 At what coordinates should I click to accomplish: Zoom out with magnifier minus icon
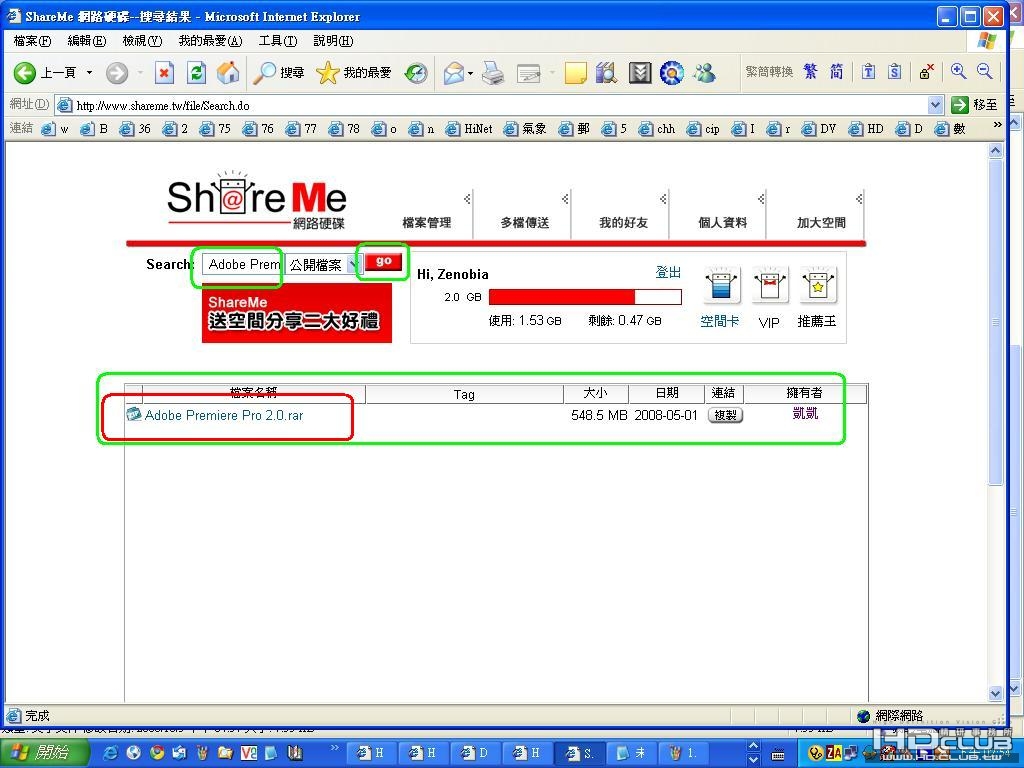tap(985, 71)
